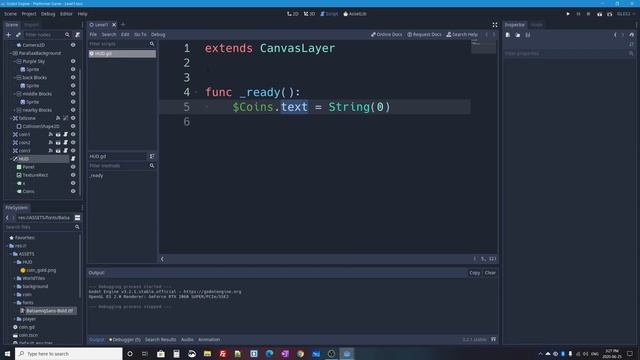Collapse the Purple Sky node tree
Viewport: 640px width, 360px height.
[15, 61]
